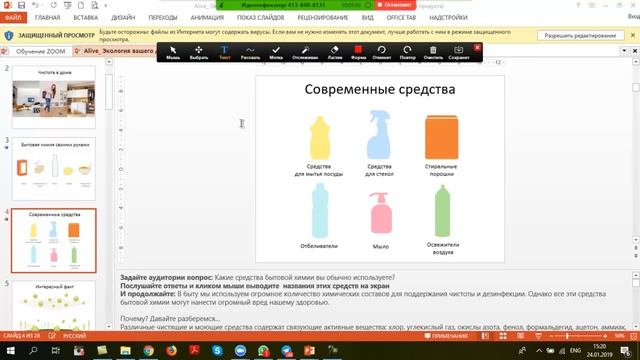Switch to Slide Sorter view icon
This screenshot has width=640, height=360.
(x=503, y=336)
